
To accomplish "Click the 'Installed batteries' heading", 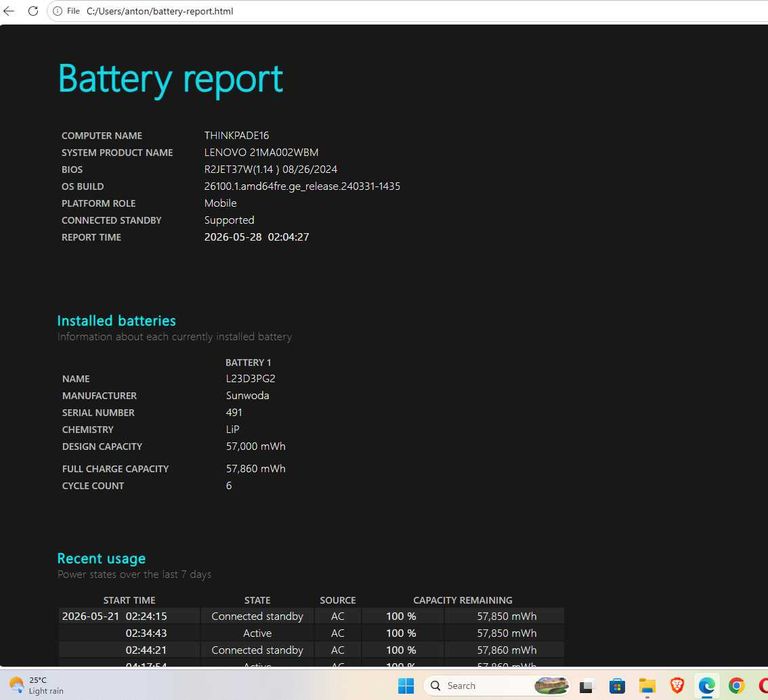I will tap(117, 321).
